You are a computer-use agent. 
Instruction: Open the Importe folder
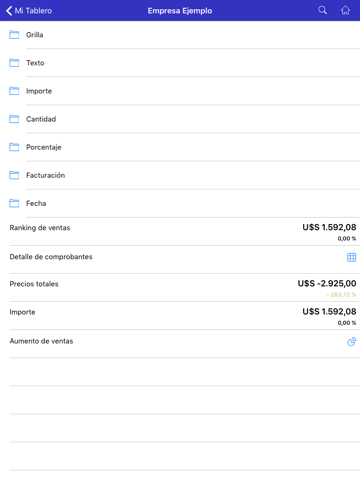coord(180,91)
